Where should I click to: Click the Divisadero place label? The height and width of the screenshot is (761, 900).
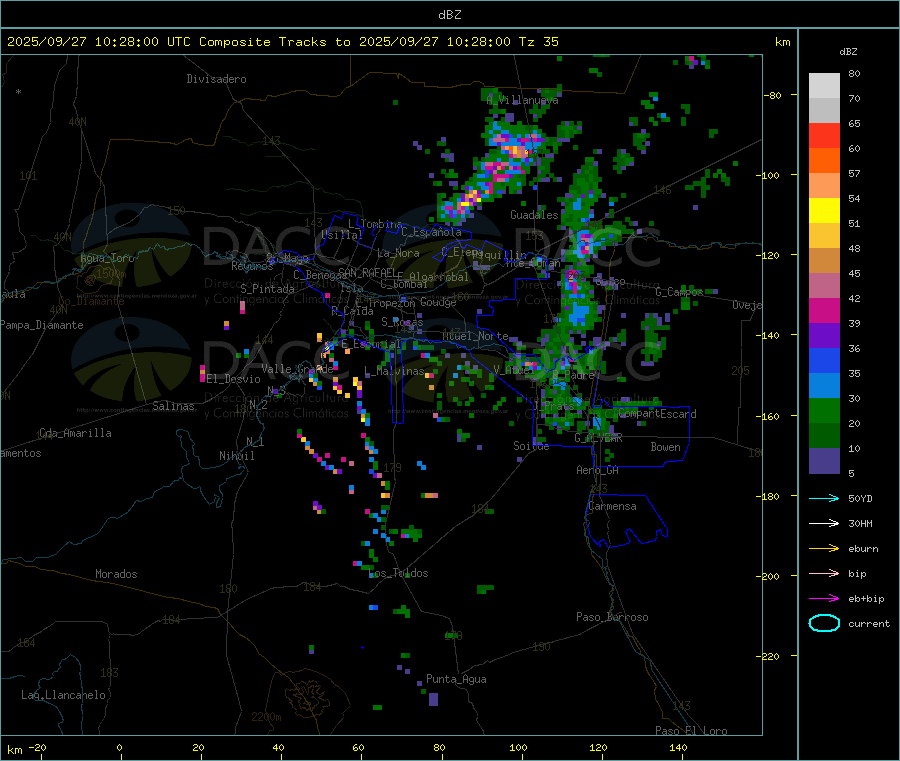click(x=216, y=79)
